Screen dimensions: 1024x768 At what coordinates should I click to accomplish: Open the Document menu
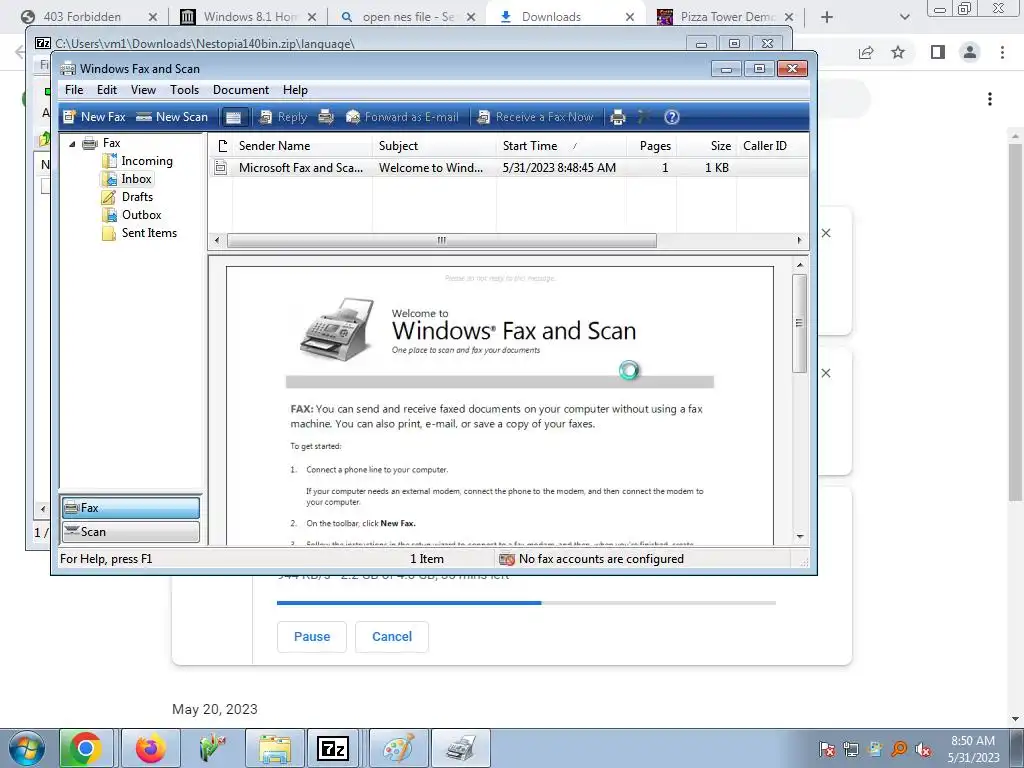(241, 89)
